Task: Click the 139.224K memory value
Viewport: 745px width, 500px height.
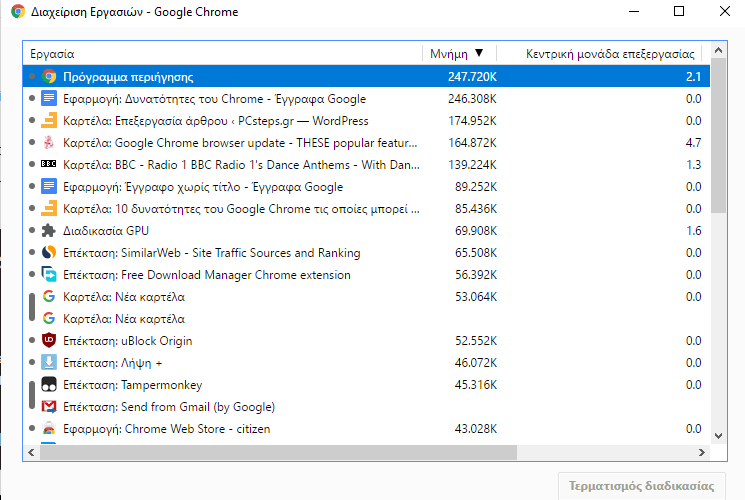Action: [x=472, y=164]
